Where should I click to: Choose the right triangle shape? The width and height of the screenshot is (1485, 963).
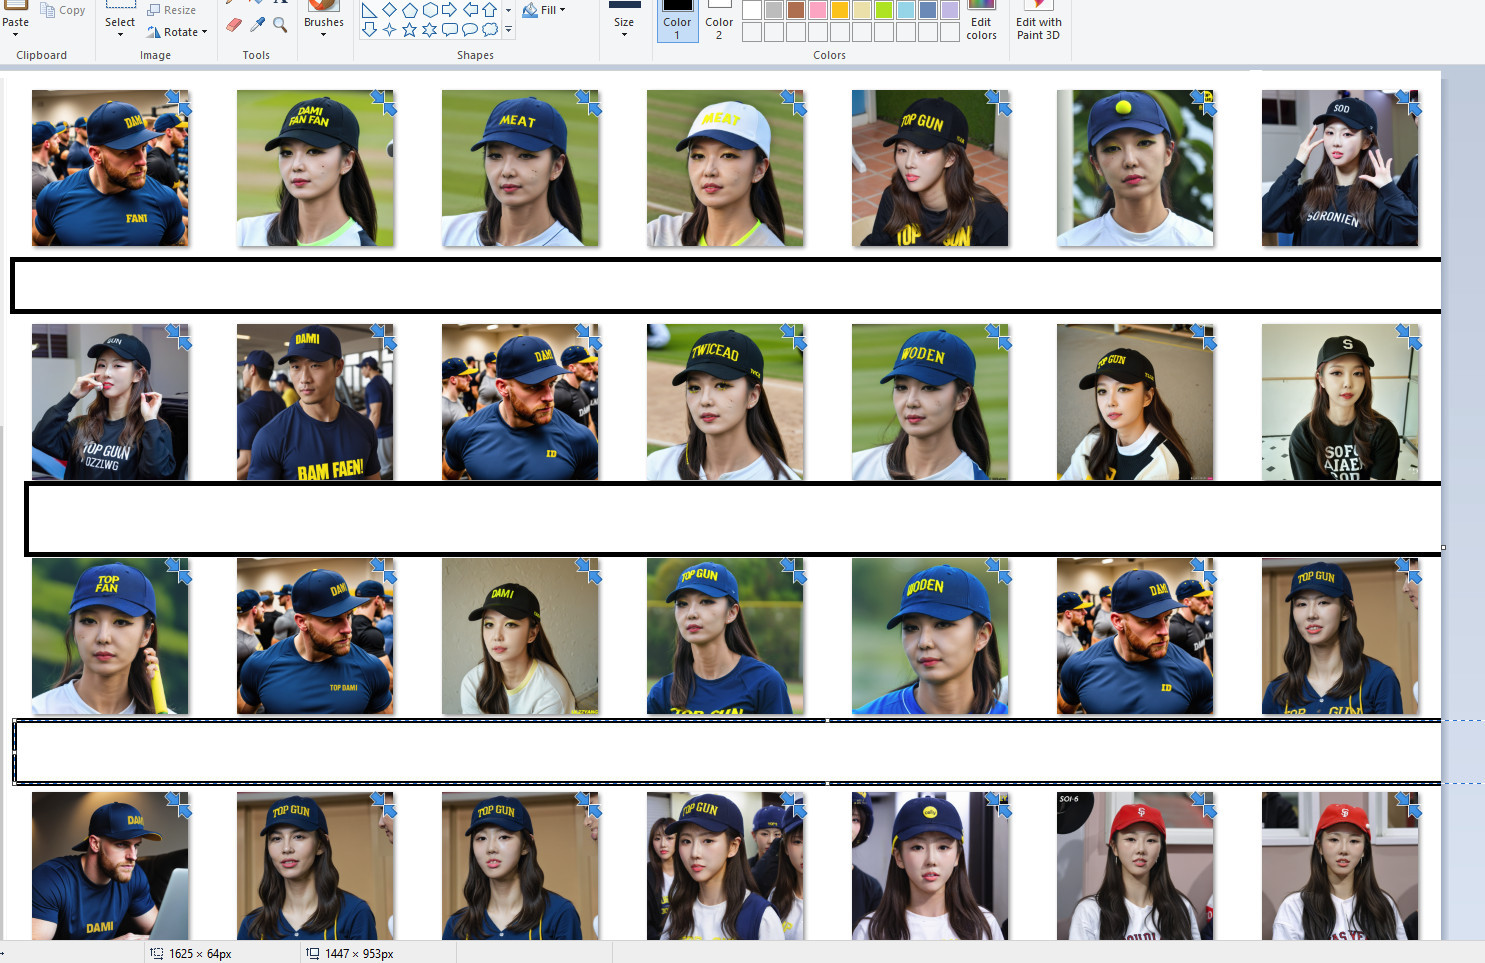click(369, 10)
